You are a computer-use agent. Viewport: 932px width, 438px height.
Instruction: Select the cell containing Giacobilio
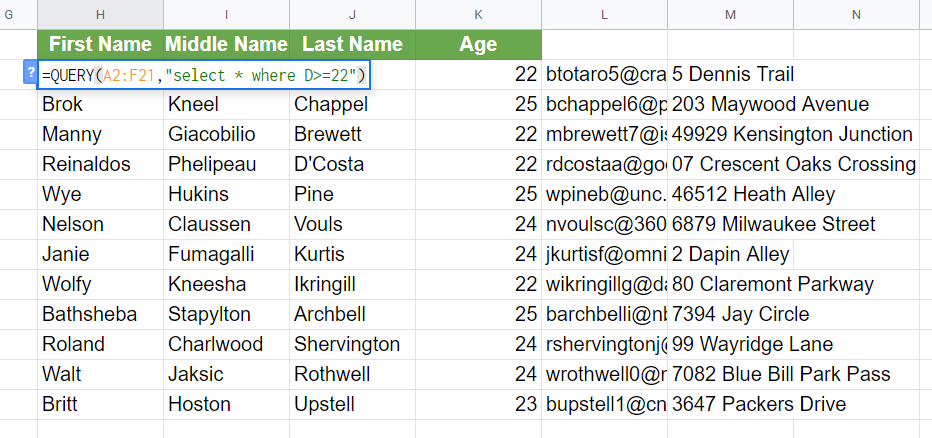click(x=227, y=134)
